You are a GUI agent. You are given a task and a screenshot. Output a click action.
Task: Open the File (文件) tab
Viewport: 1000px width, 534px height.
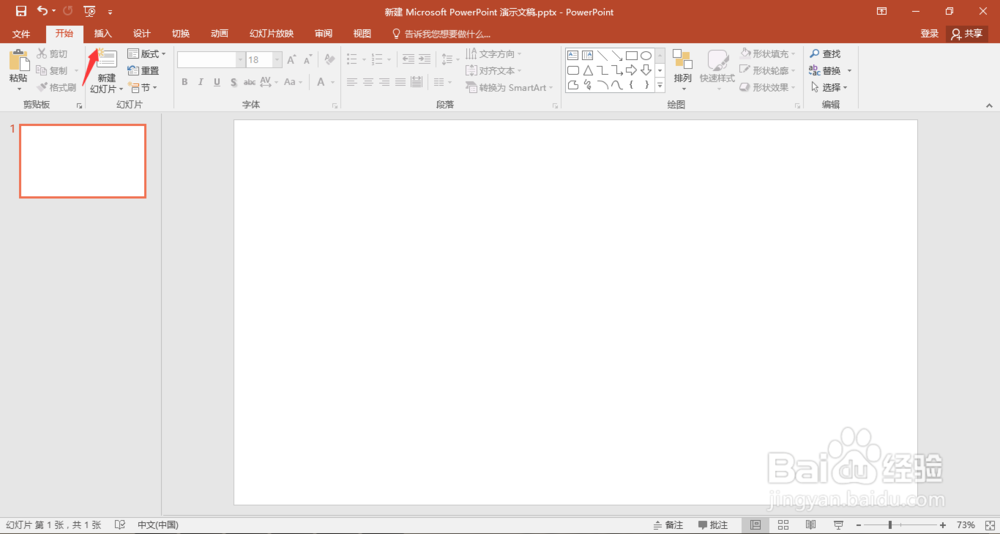pyautogui.click(x=21, y=34)
